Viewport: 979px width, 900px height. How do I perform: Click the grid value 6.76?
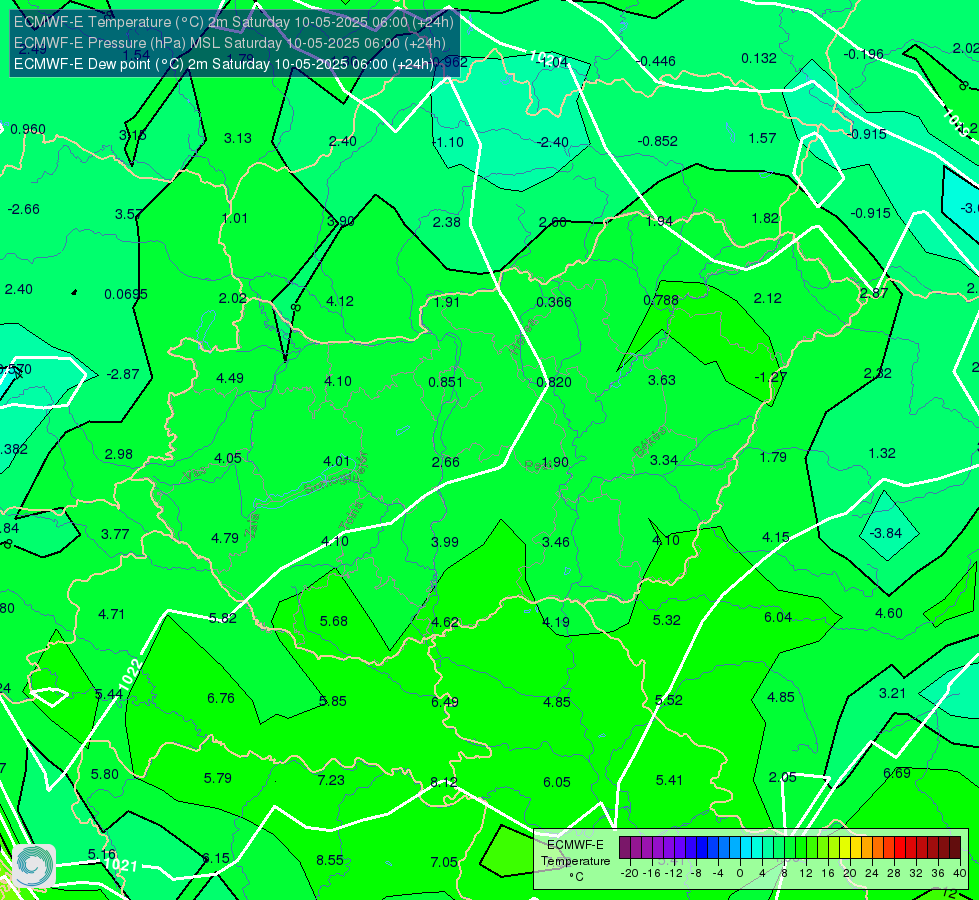(x=221, y=698)
